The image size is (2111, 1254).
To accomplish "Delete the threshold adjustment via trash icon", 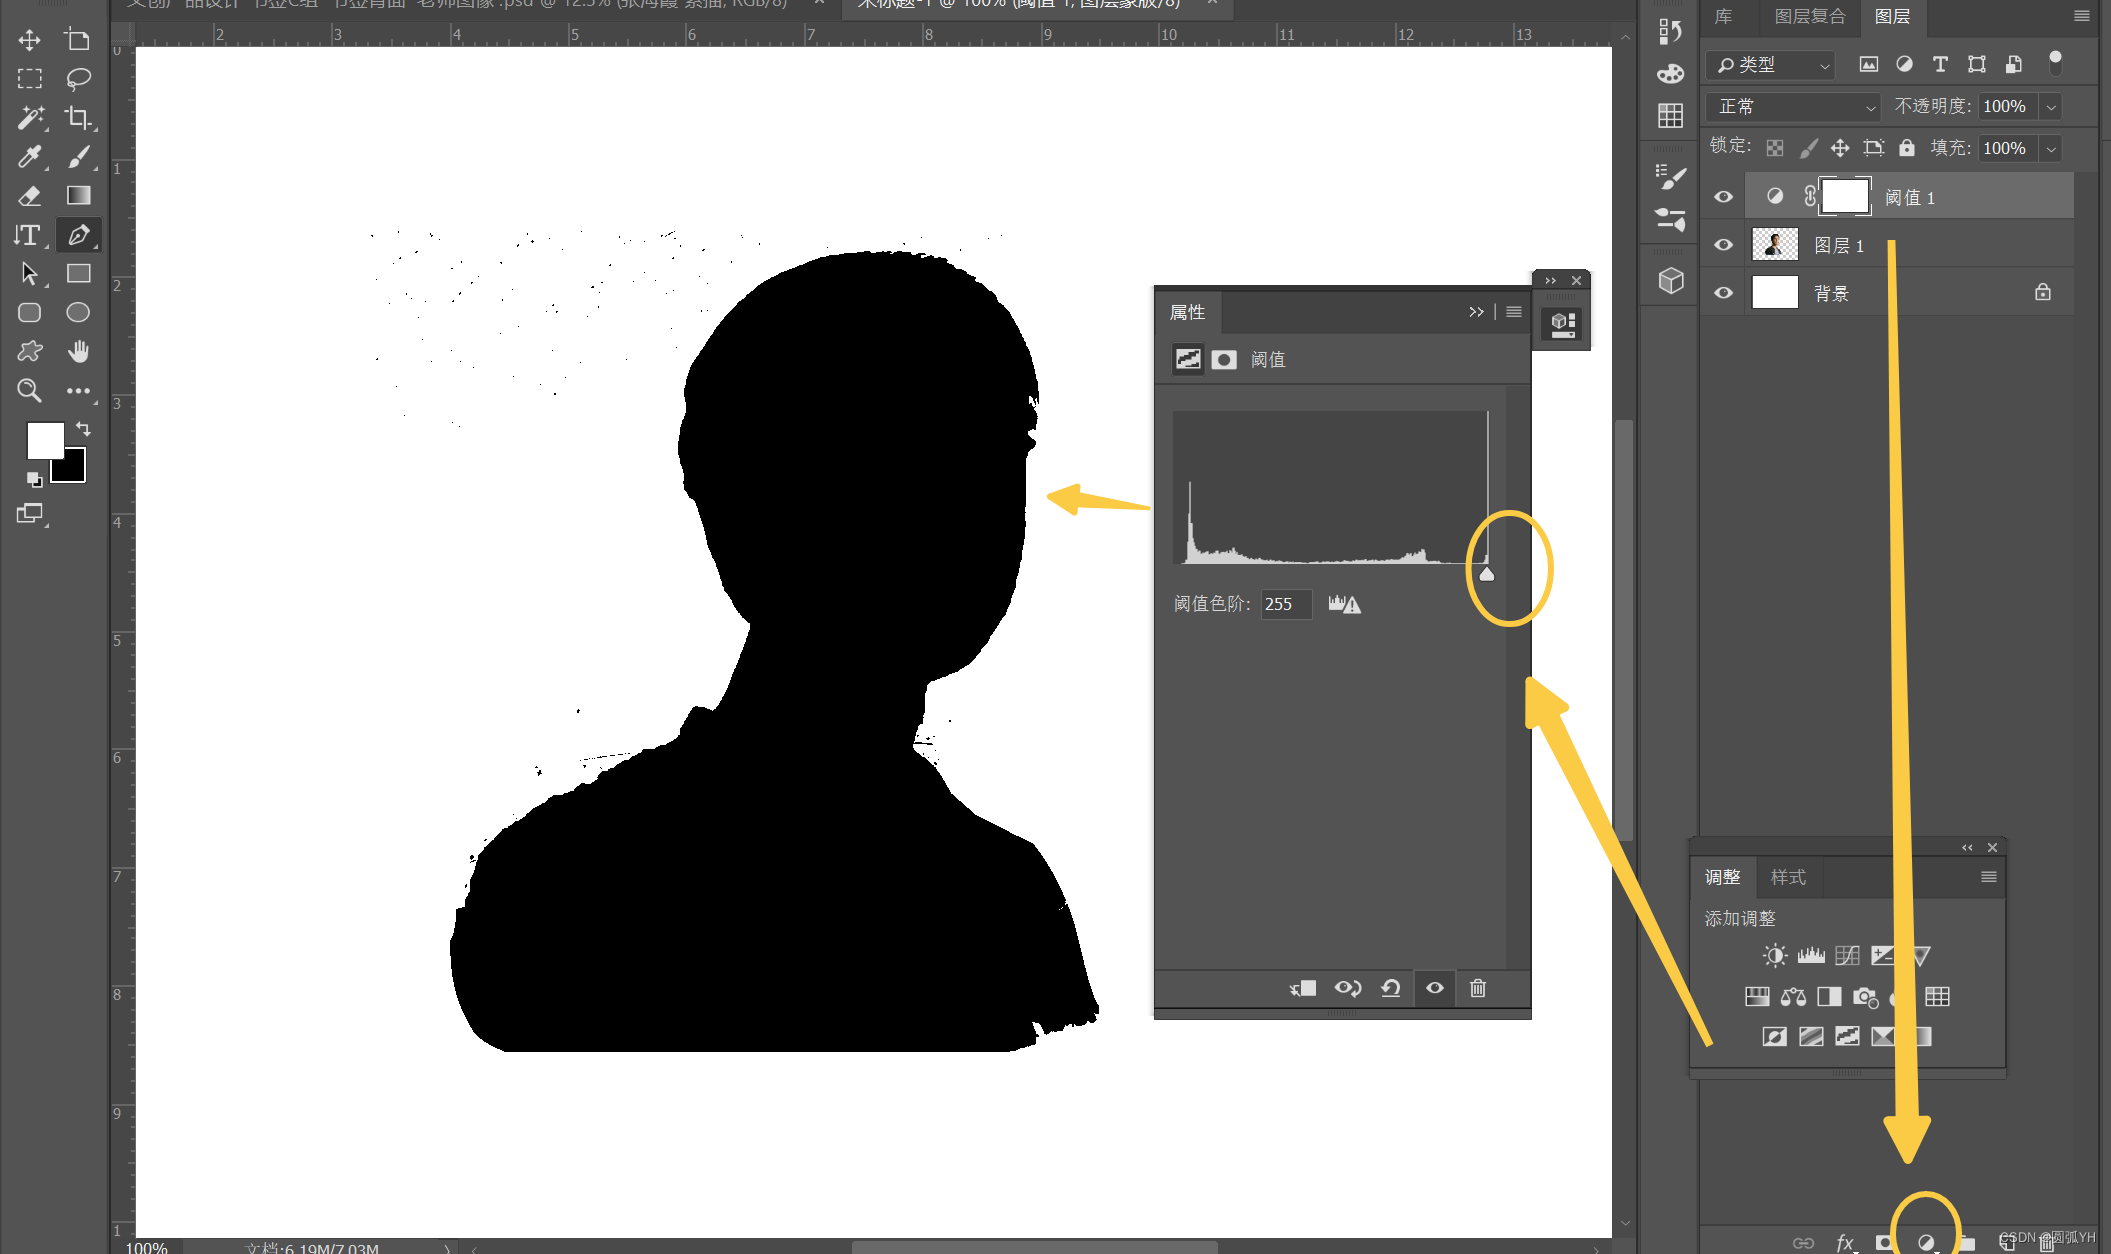I will coord(1478,988).
